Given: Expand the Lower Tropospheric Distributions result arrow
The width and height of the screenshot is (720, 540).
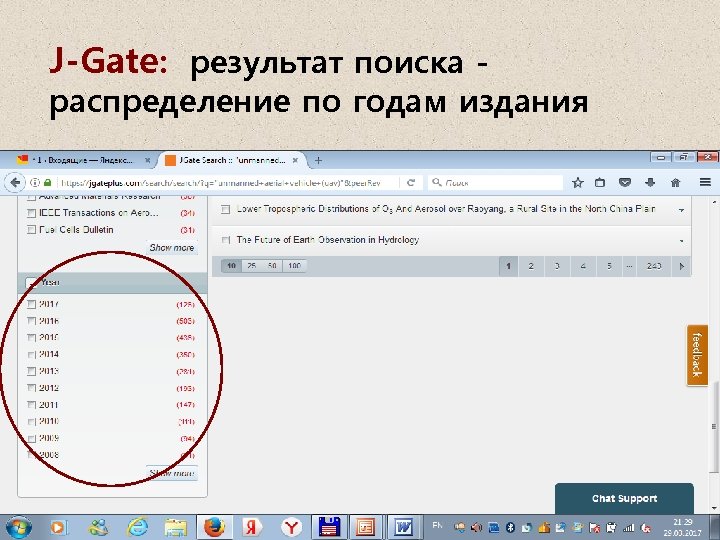Looking at the screenshot, I should pos(681,210).
